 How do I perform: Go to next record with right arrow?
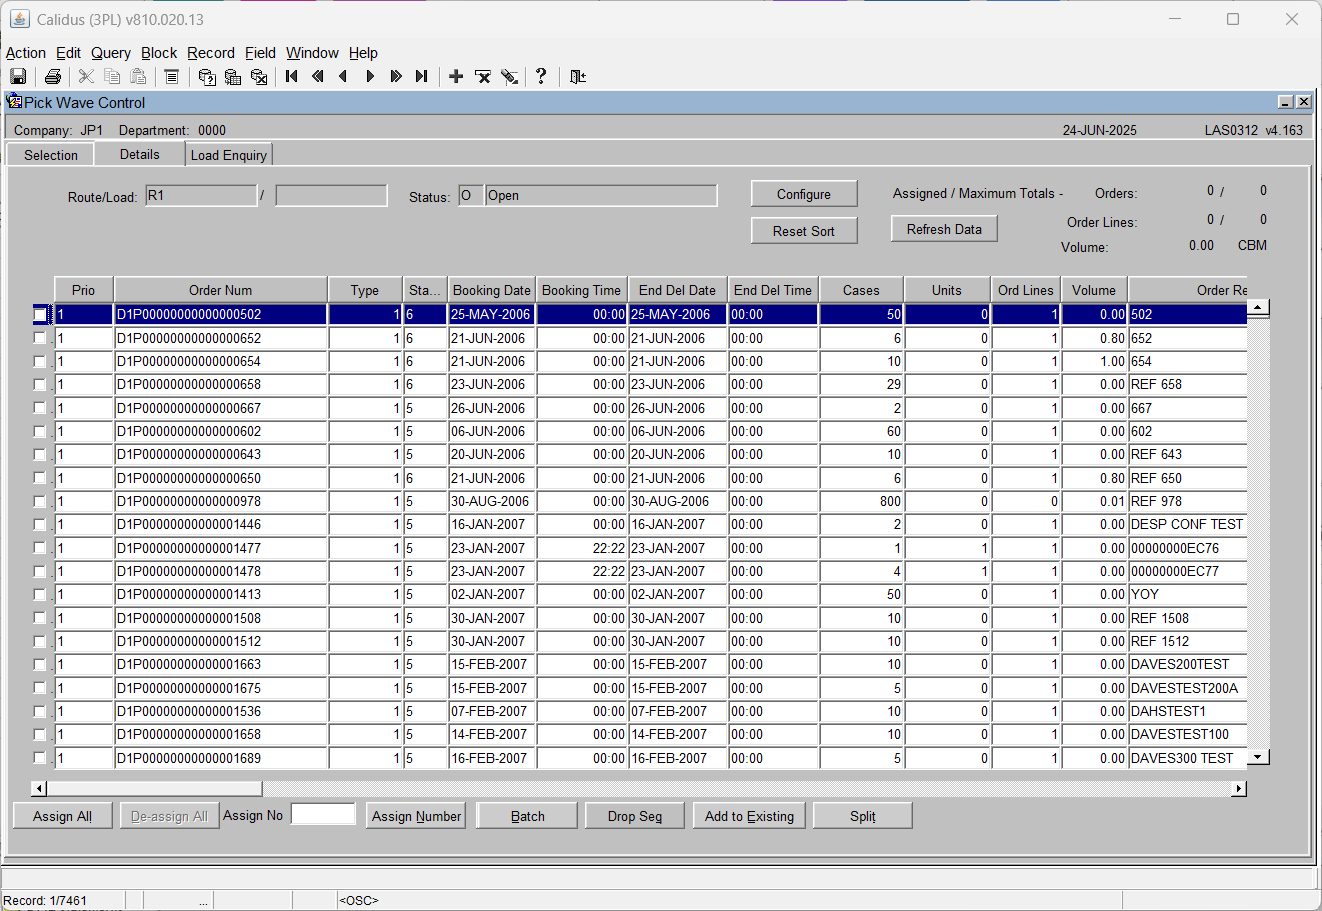click(x=370, y=77)
